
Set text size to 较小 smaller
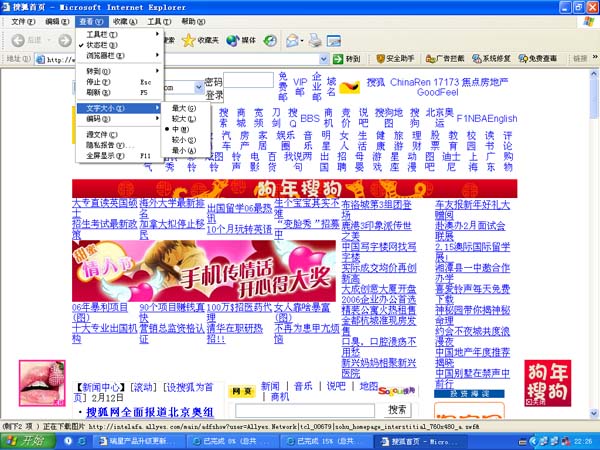pos(186,140)
